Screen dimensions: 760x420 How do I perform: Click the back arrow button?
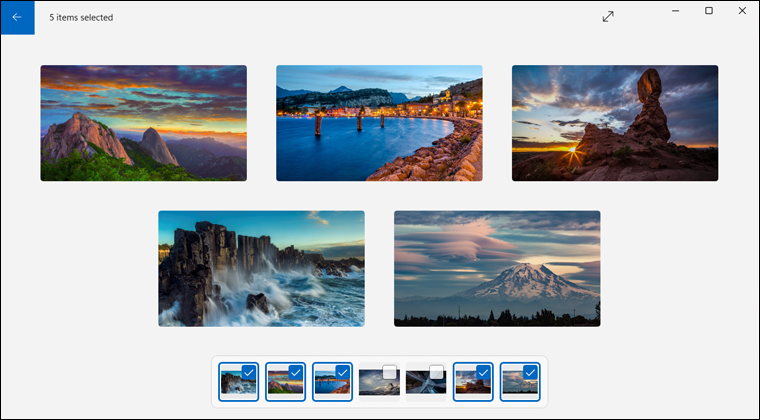17,17
